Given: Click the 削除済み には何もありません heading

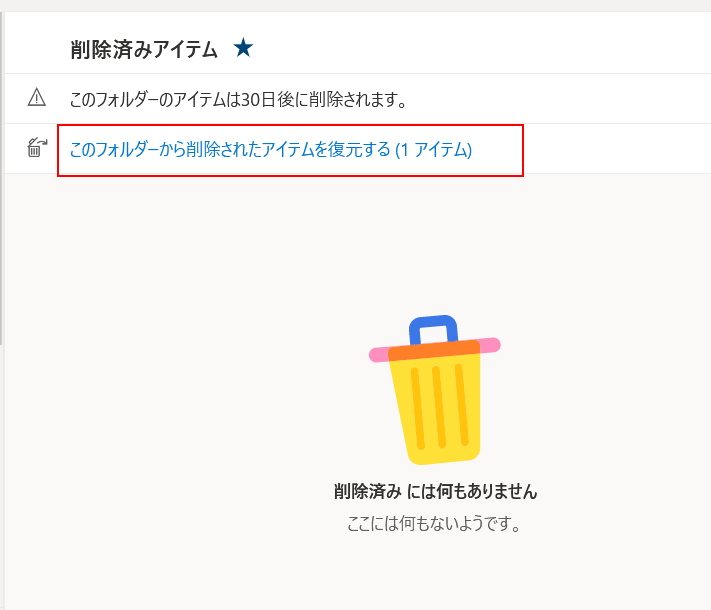Looking at the screenshot, I should point(435,491).
